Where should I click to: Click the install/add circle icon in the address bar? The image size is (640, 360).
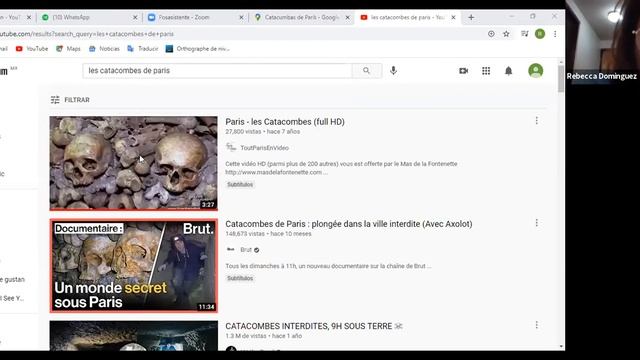[491, 34]
